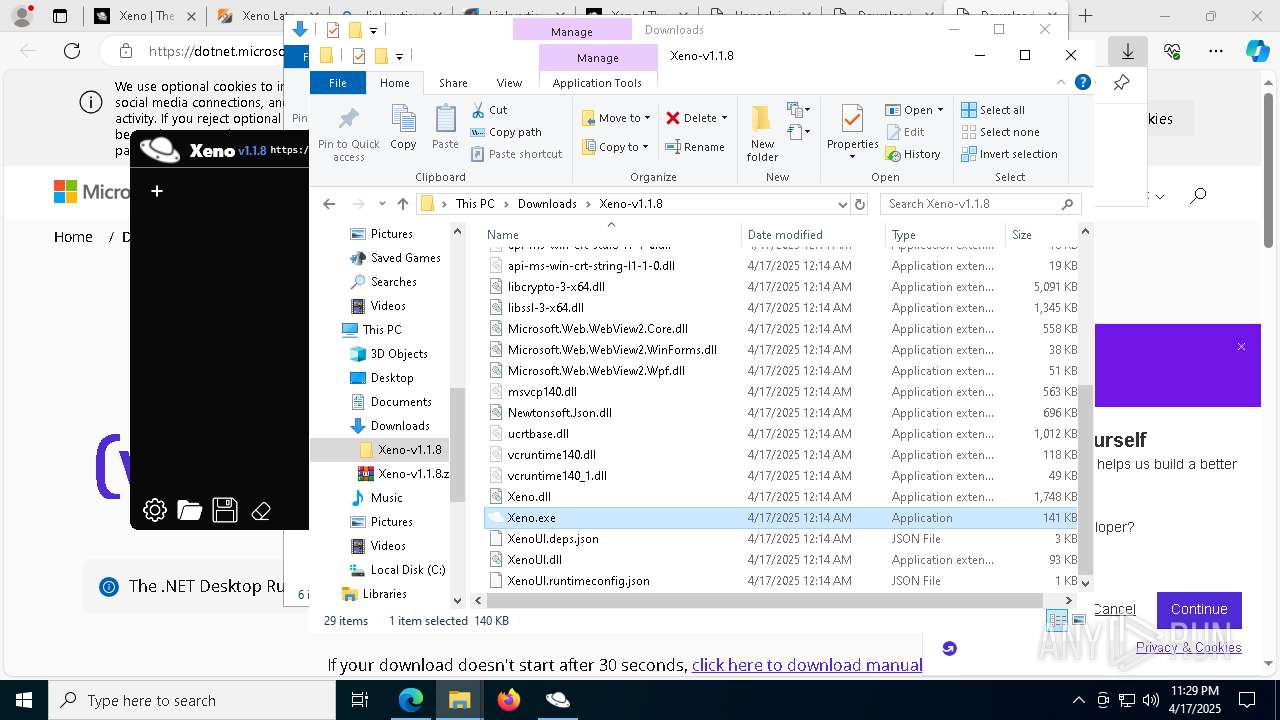Viewport: 1280px width, 720px height.
Task: Click Invert selection in ribbon
Action: [x=1009, y=154]
